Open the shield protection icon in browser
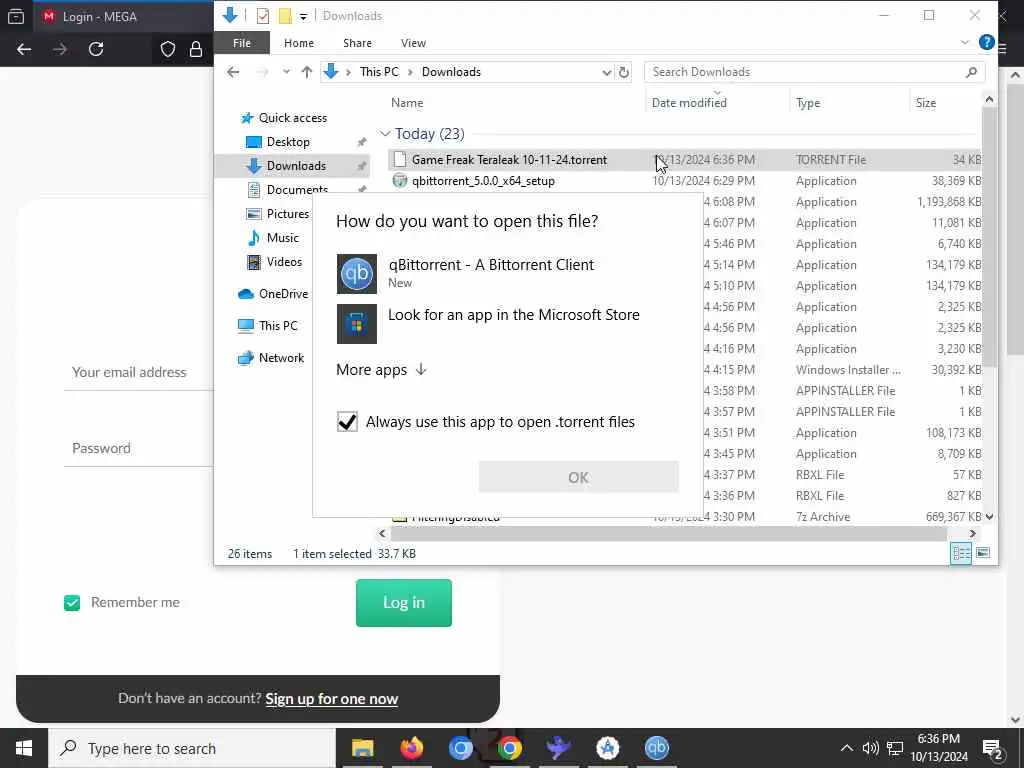The image size is (1024, 768). click(168, 49)
